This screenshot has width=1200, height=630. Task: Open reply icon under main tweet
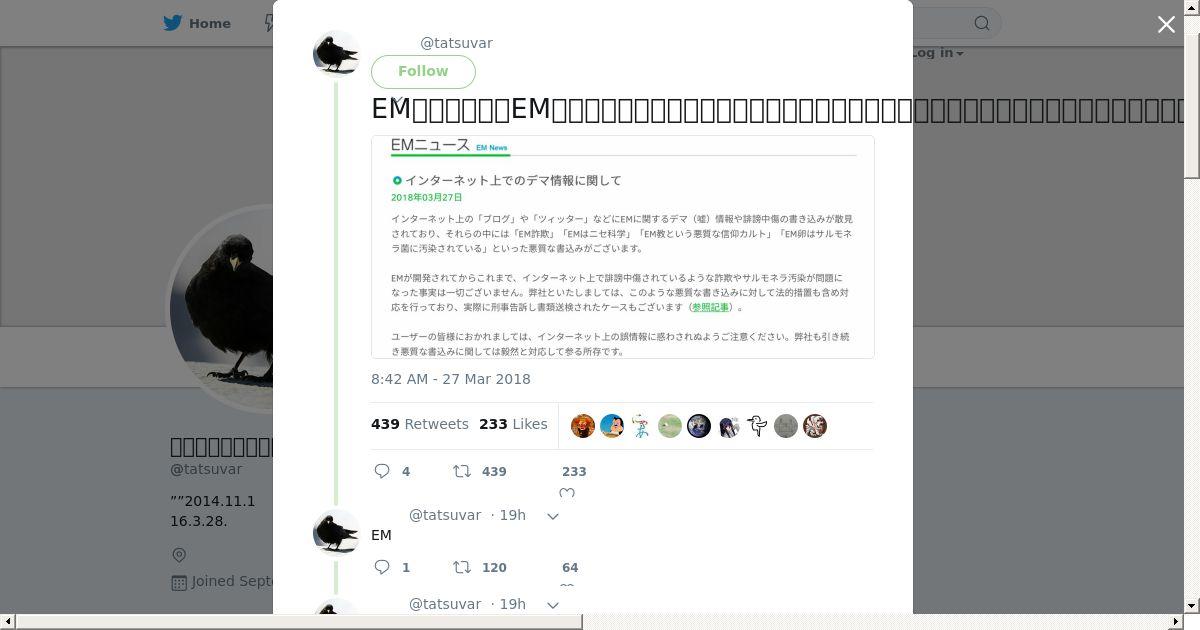(382, 471)
